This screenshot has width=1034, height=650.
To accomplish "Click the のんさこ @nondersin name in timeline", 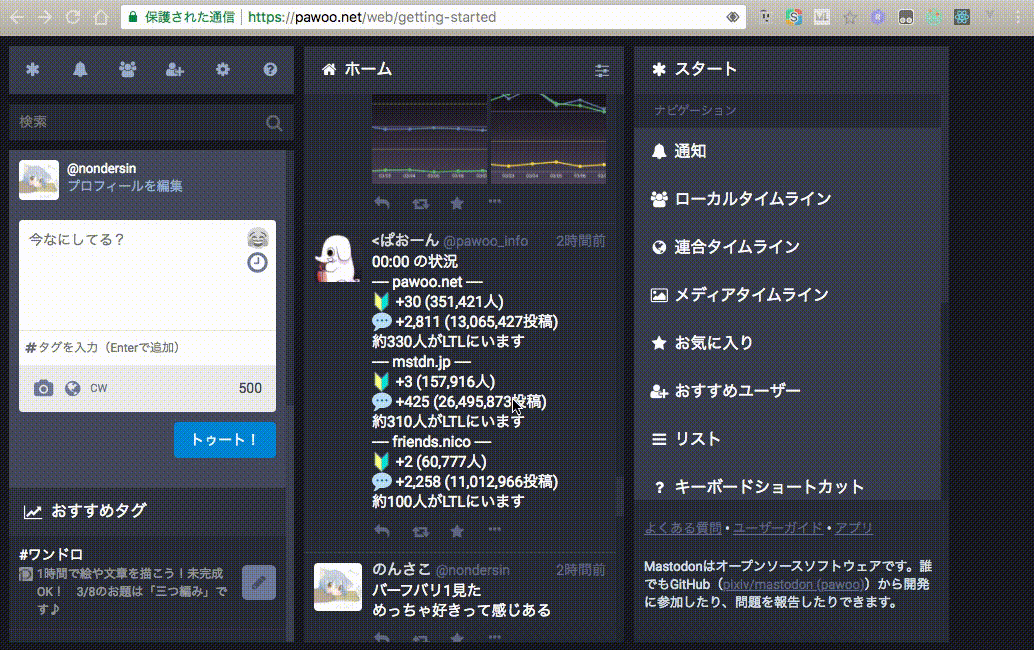I will (441, 570).
